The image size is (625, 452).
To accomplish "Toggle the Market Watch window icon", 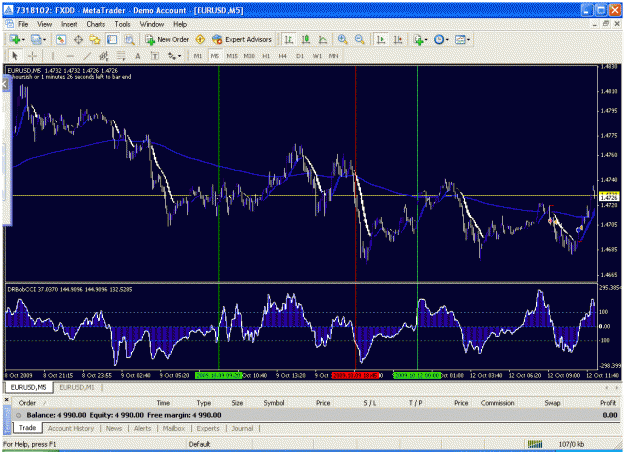I will tap(61, 39).
